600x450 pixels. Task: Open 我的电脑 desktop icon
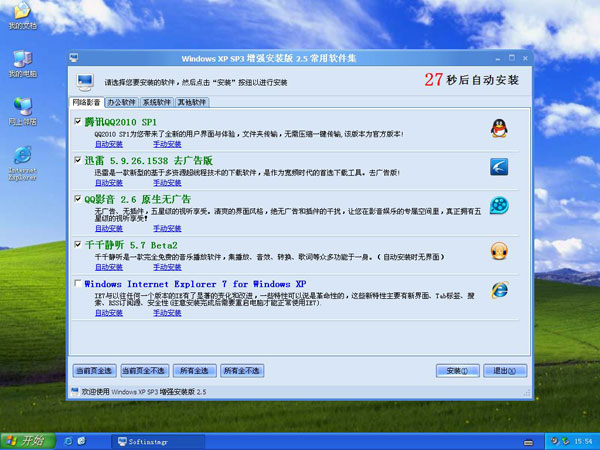tap(23, 64)
